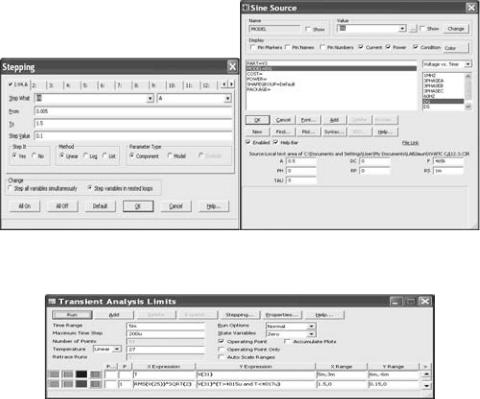Click the Run button
The width and height of the screenshot is (480, 399).
point(72,315)
